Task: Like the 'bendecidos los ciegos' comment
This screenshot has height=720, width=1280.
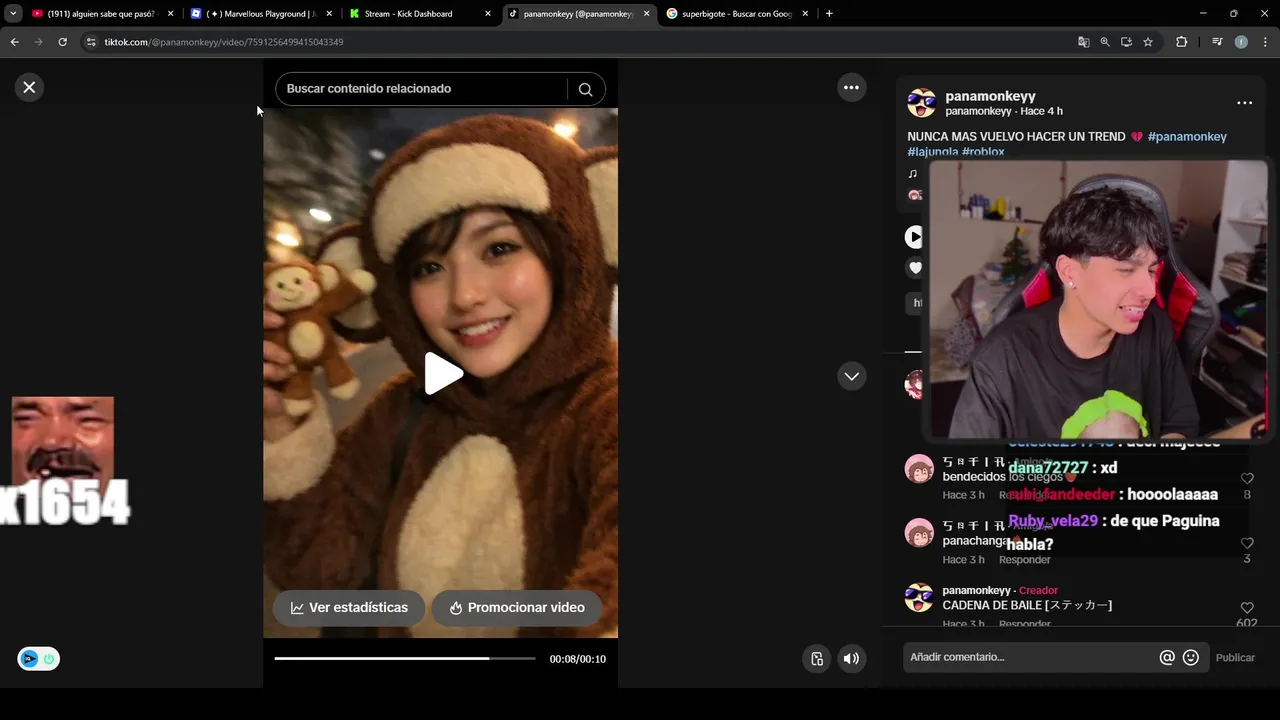Action: (1247, 479)
